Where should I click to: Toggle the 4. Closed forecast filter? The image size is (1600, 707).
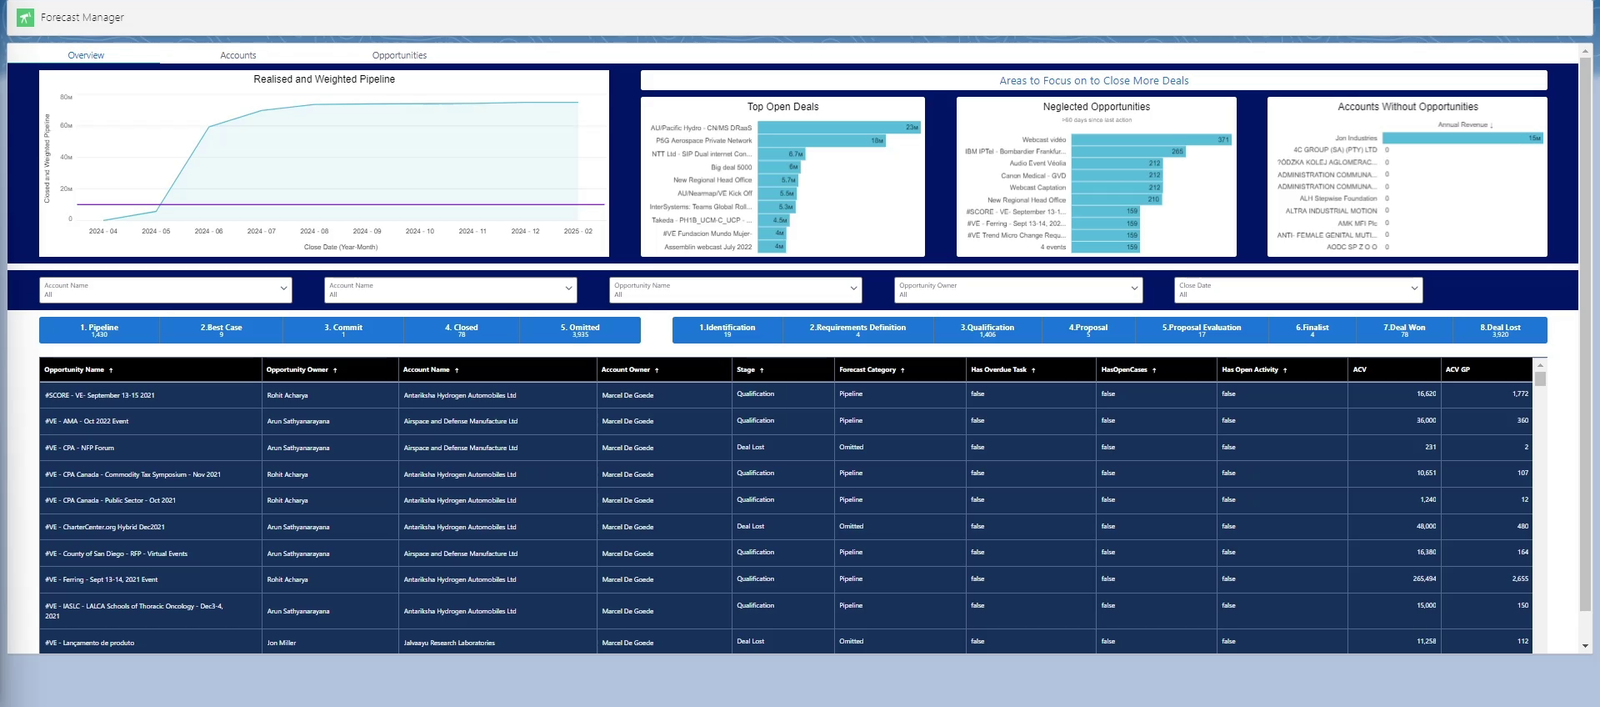point(461,330)
